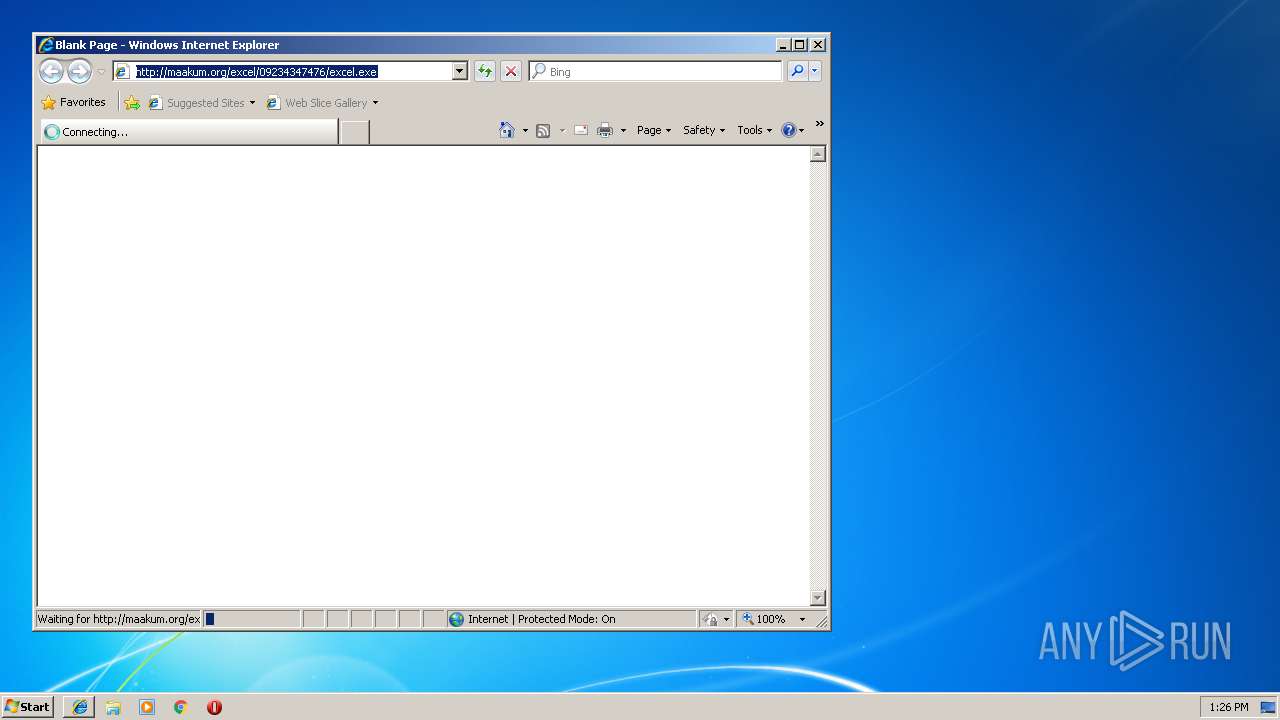Image resolution: width=1280 pixels, height=720 pixels.
Task: Open the recent pages dropdown arrow
Action: 101,72
